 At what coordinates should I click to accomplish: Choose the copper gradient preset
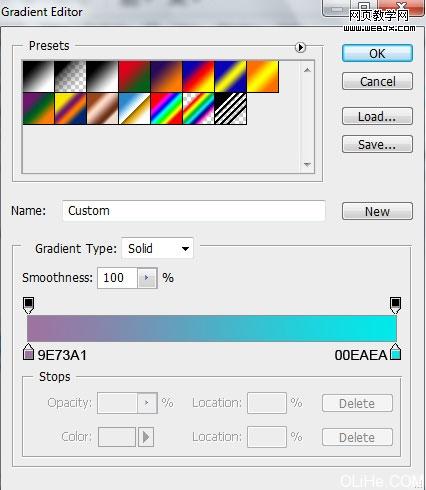[102, 108]
